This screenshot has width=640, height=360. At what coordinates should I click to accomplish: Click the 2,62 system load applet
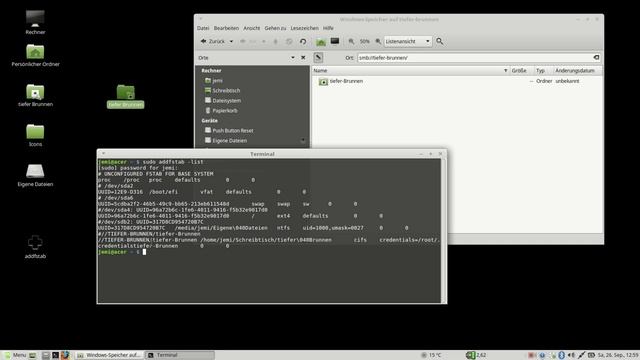click(476, 355)
